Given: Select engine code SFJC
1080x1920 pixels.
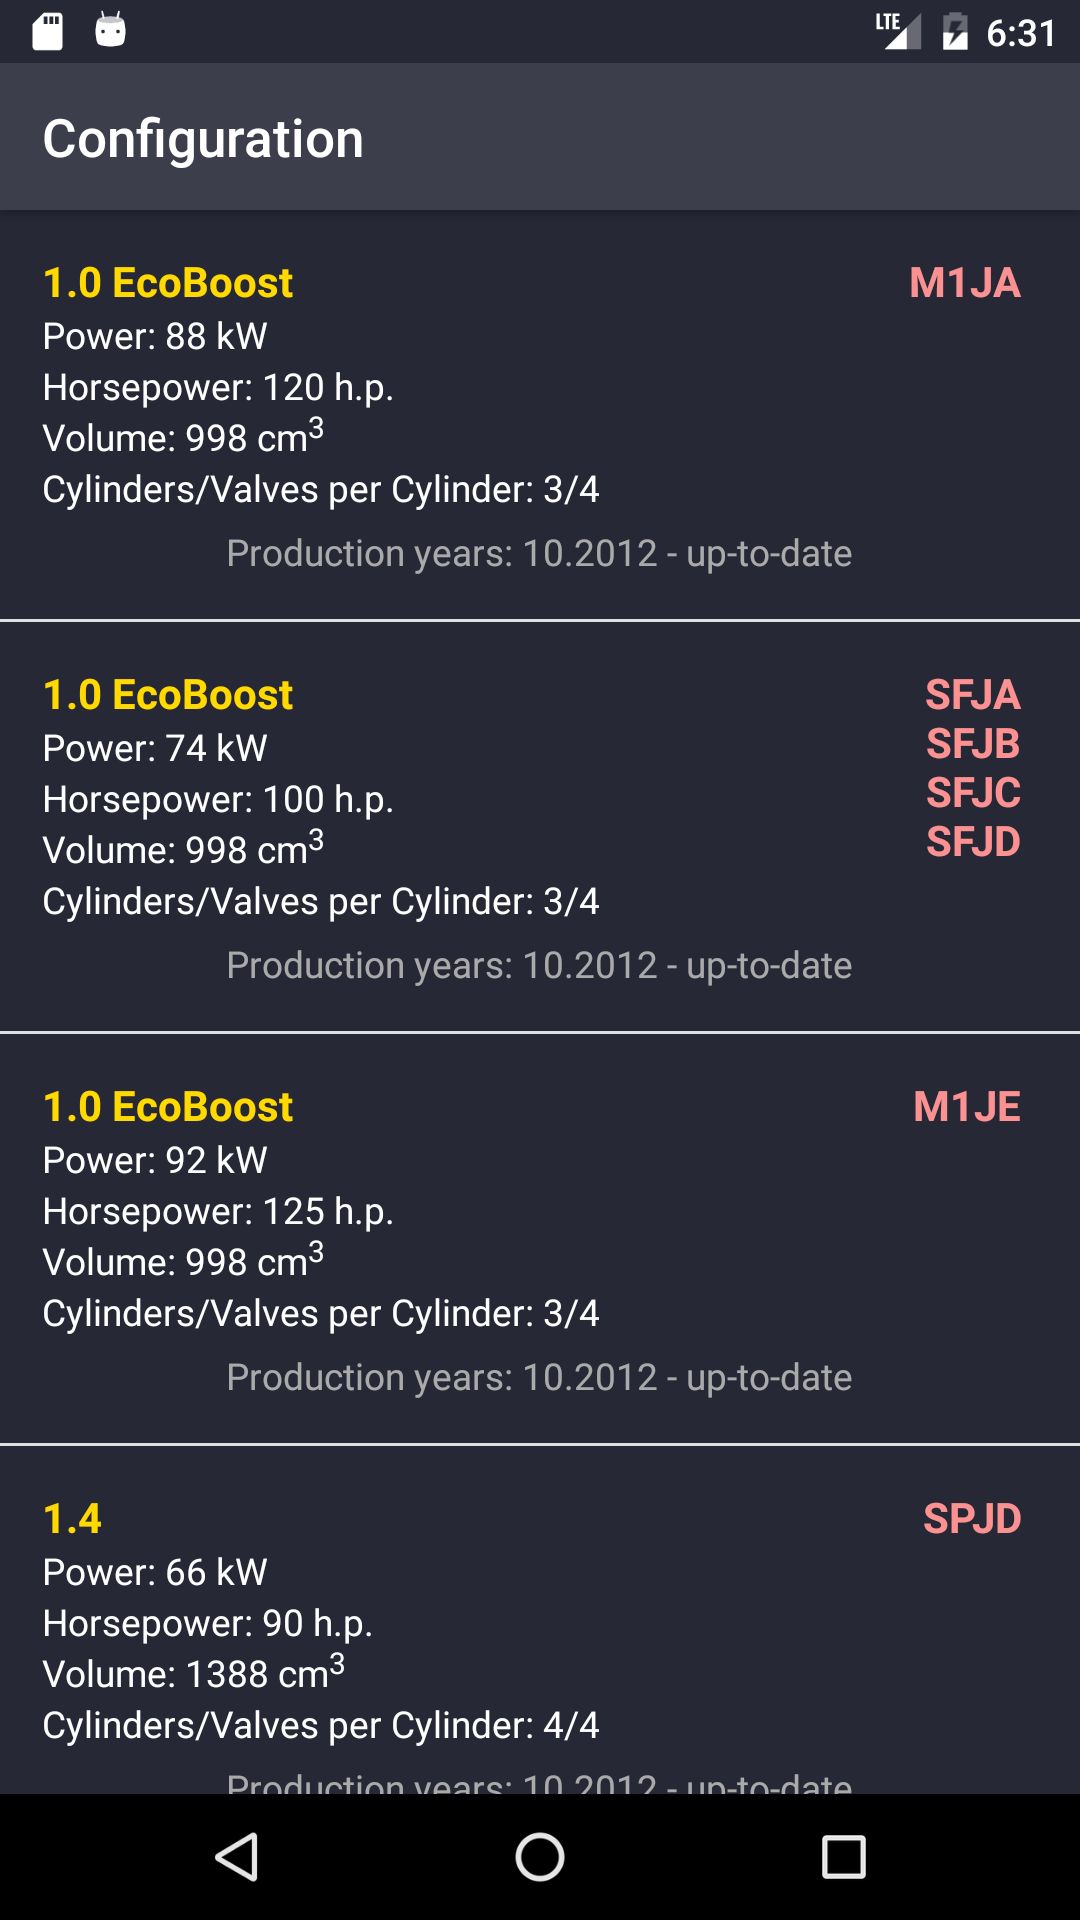Looking at the screenshot, I should [x=973, y=793].
